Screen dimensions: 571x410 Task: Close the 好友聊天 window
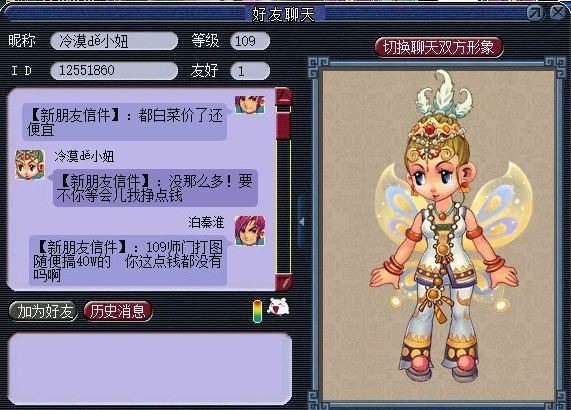coord(558,13)
